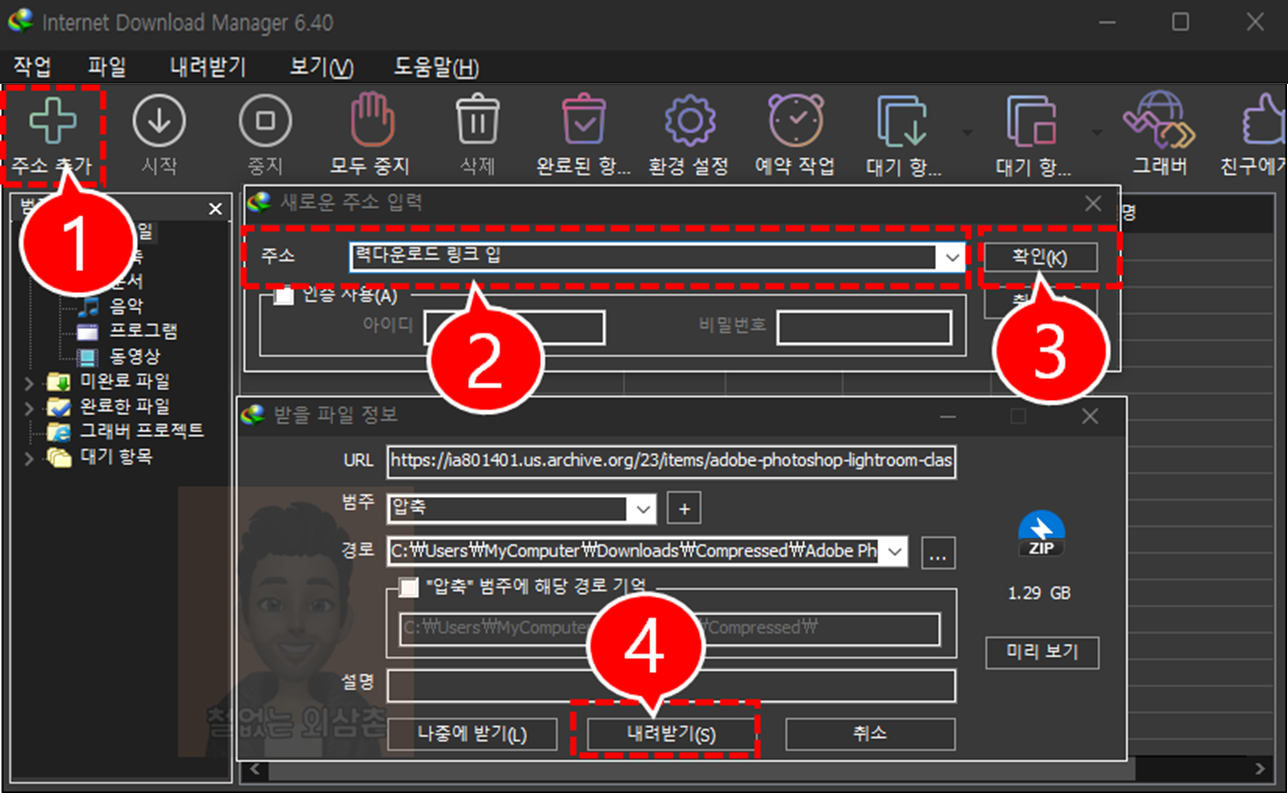Close the 새로운 주소 입력 dialog
Screen dimensions: 1288x793
tap(1093, 204)
